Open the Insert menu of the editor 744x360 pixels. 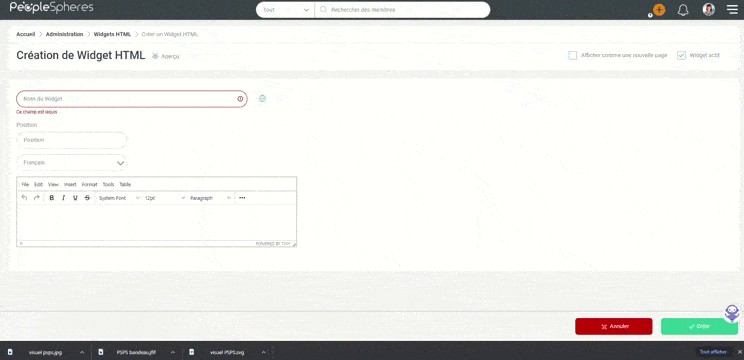[70, 185]
